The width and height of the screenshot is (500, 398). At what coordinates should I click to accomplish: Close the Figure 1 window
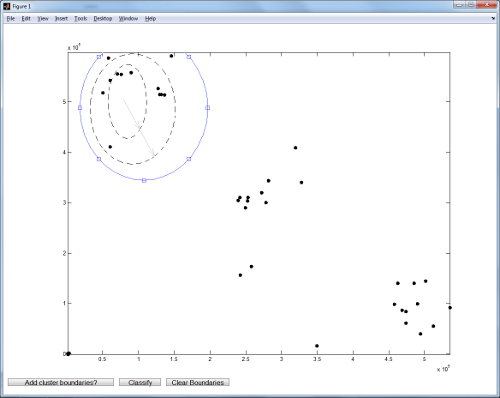click(487, 5)
